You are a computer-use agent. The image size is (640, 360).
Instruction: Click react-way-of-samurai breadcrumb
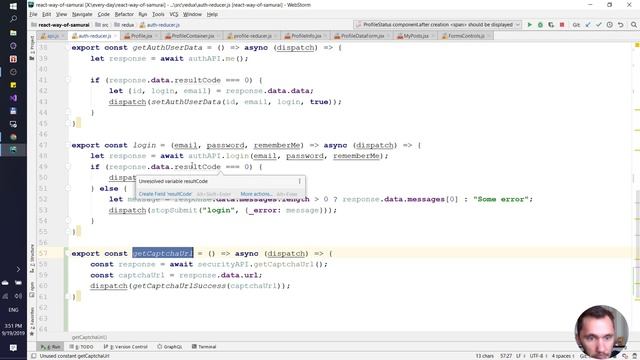click(60, 25)
